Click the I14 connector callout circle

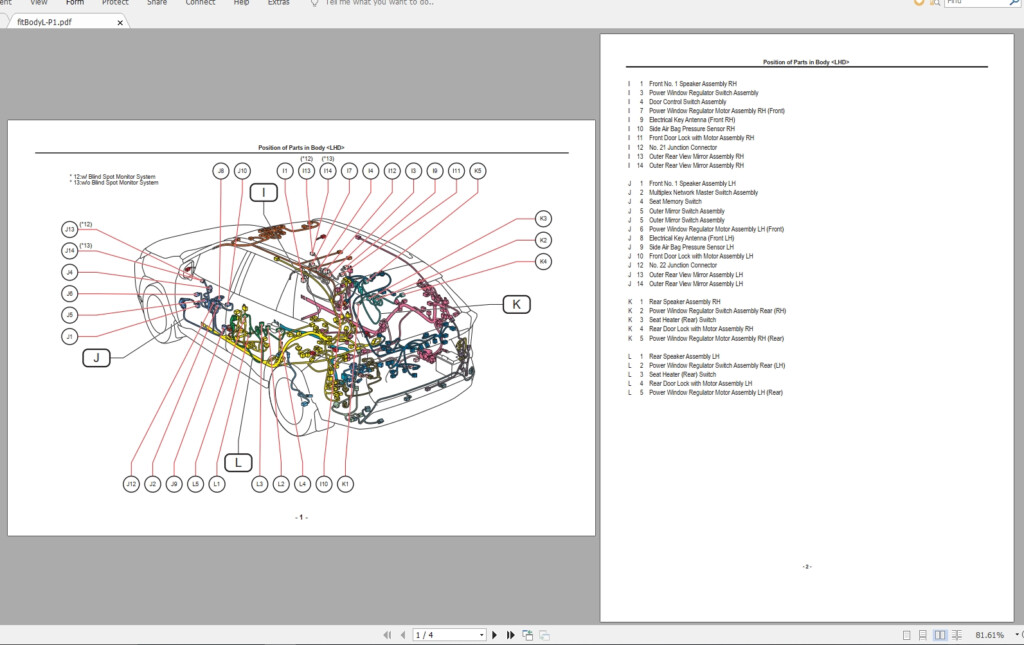pos(328,171)
